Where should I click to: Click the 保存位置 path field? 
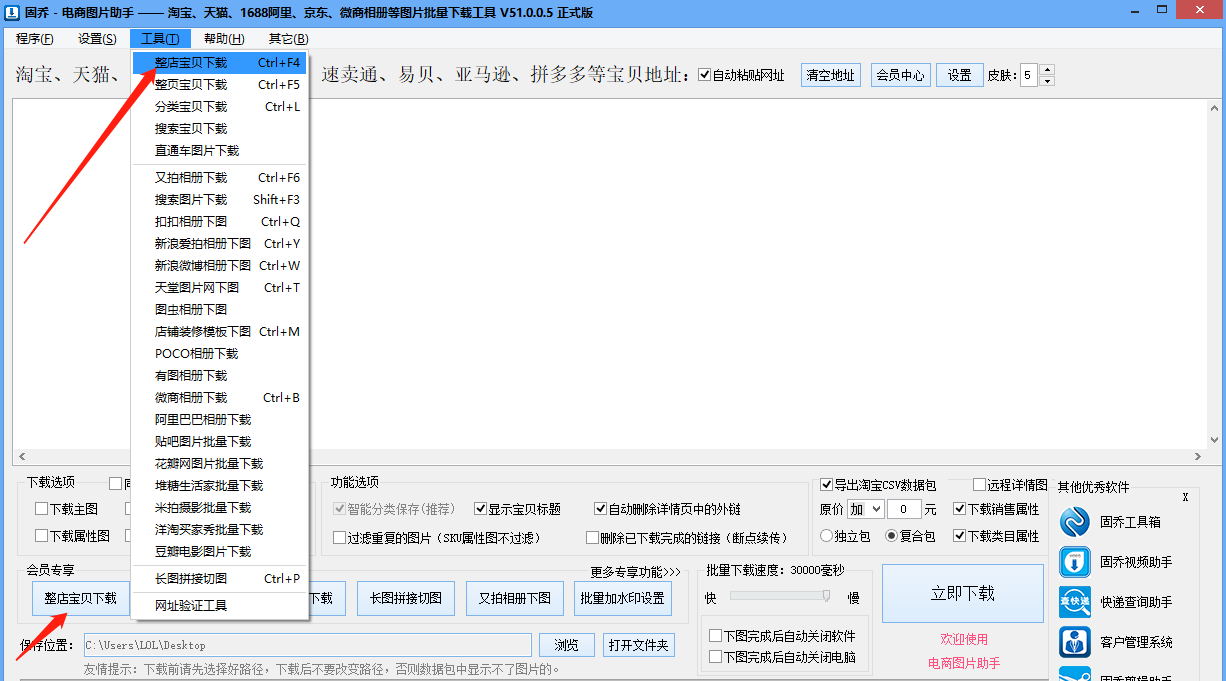(306, 645)
